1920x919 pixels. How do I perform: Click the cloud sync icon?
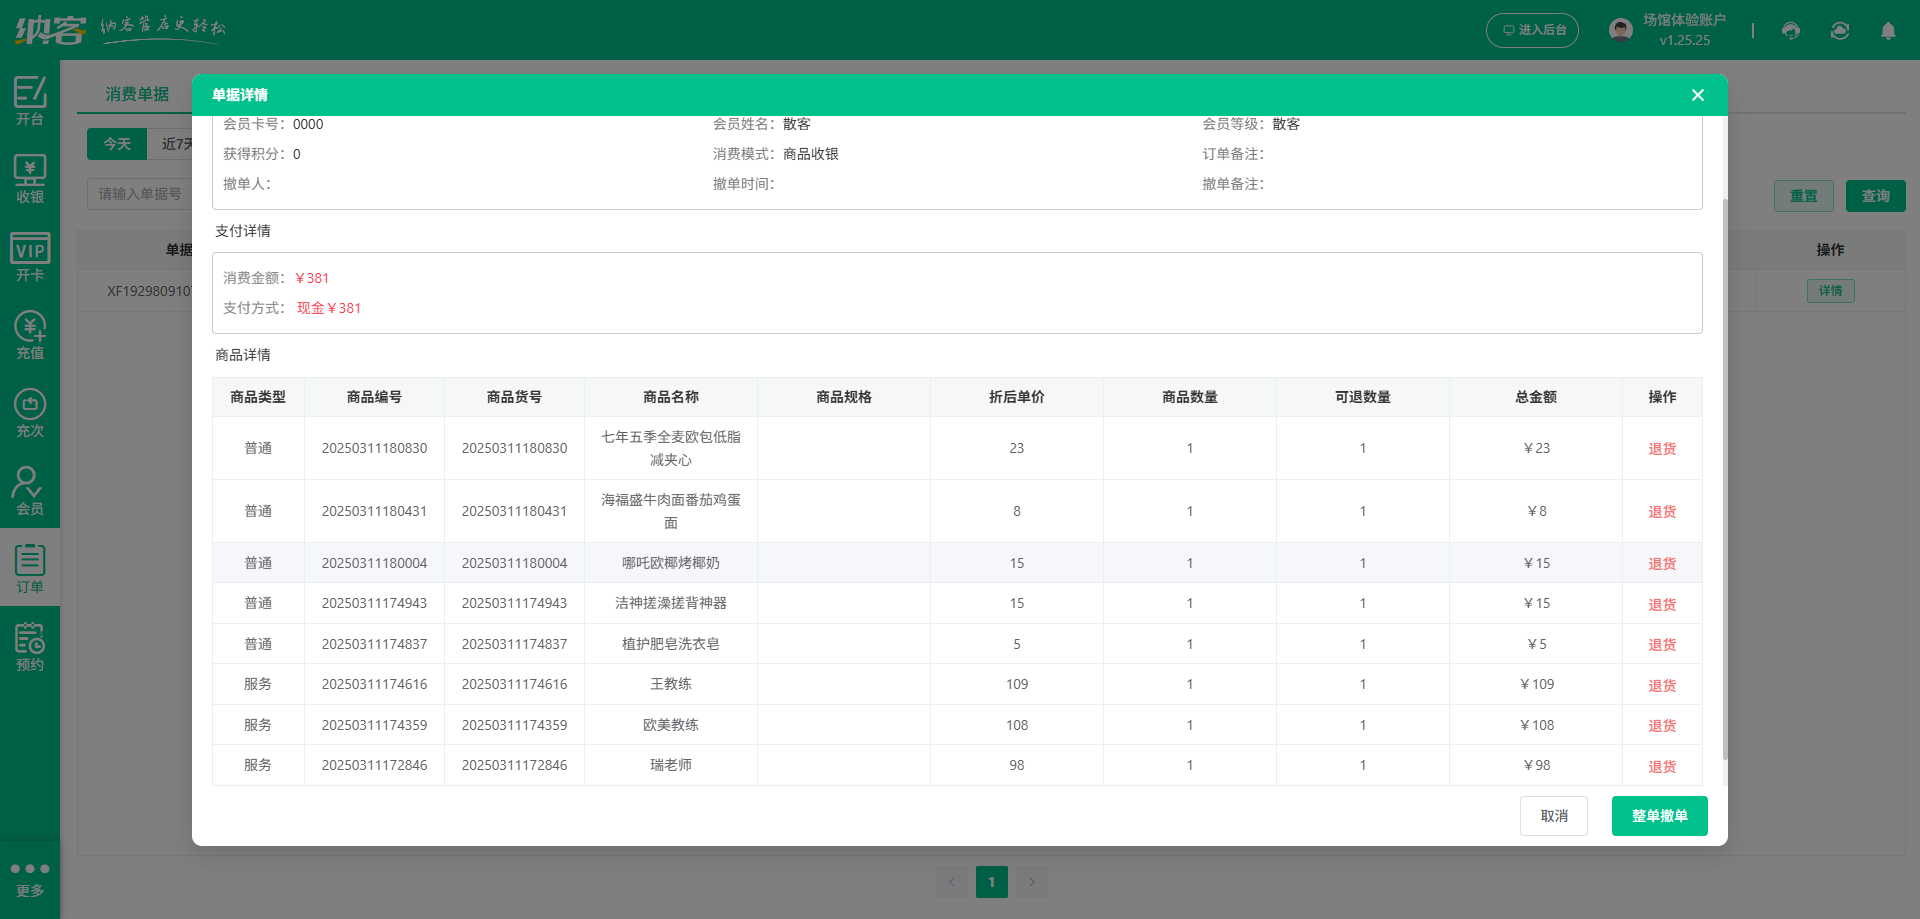coord(1839,31)
